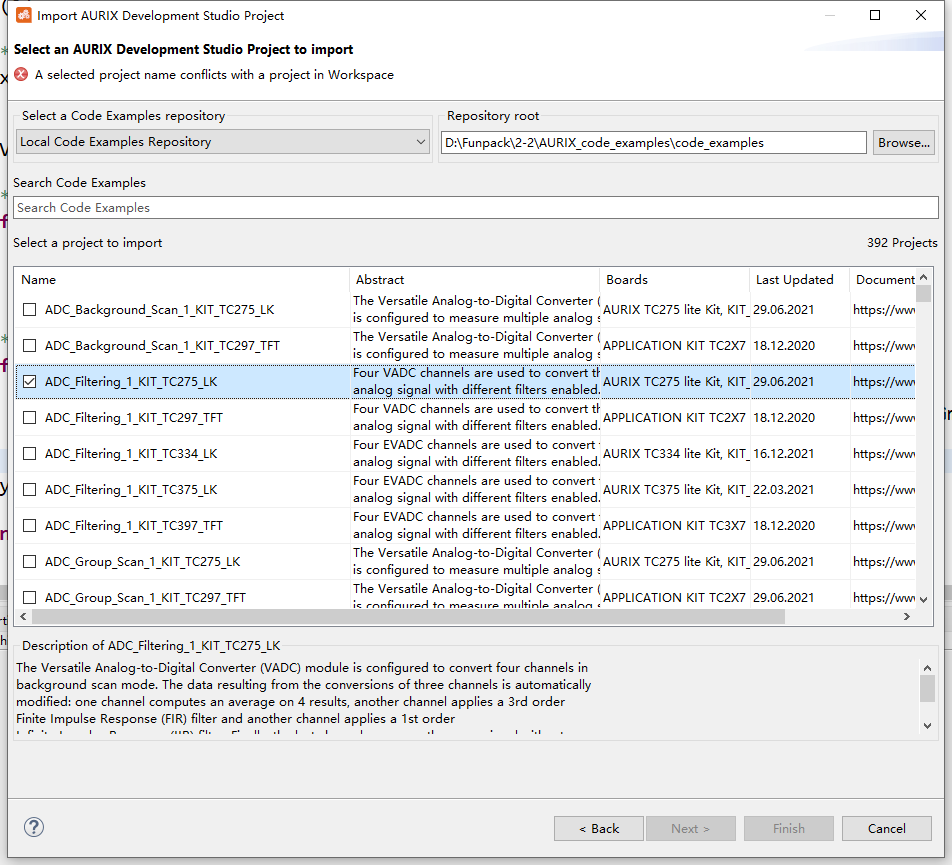Maximize the import dialog window
952x865 pixels.
point(875,15)
